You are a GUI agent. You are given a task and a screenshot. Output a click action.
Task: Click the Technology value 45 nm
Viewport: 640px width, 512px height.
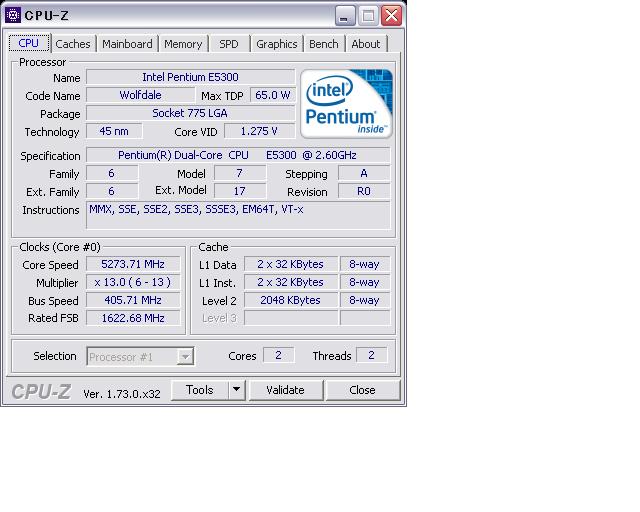pos(114,131)
